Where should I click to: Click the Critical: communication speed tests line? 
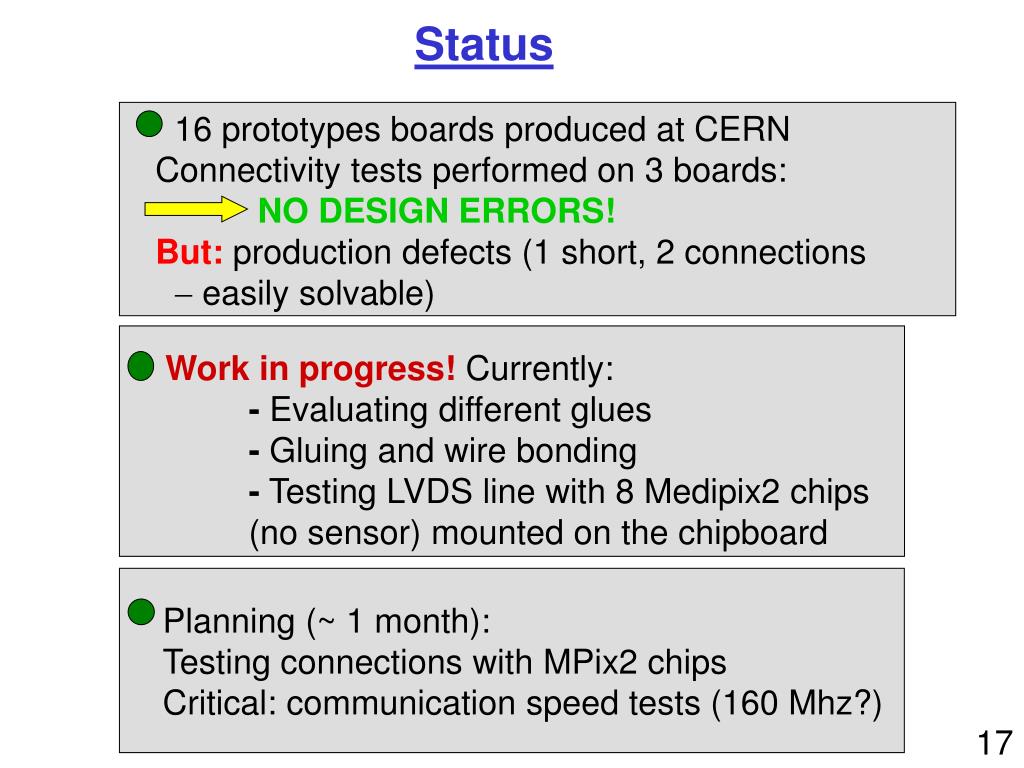[x=522, y=704]
